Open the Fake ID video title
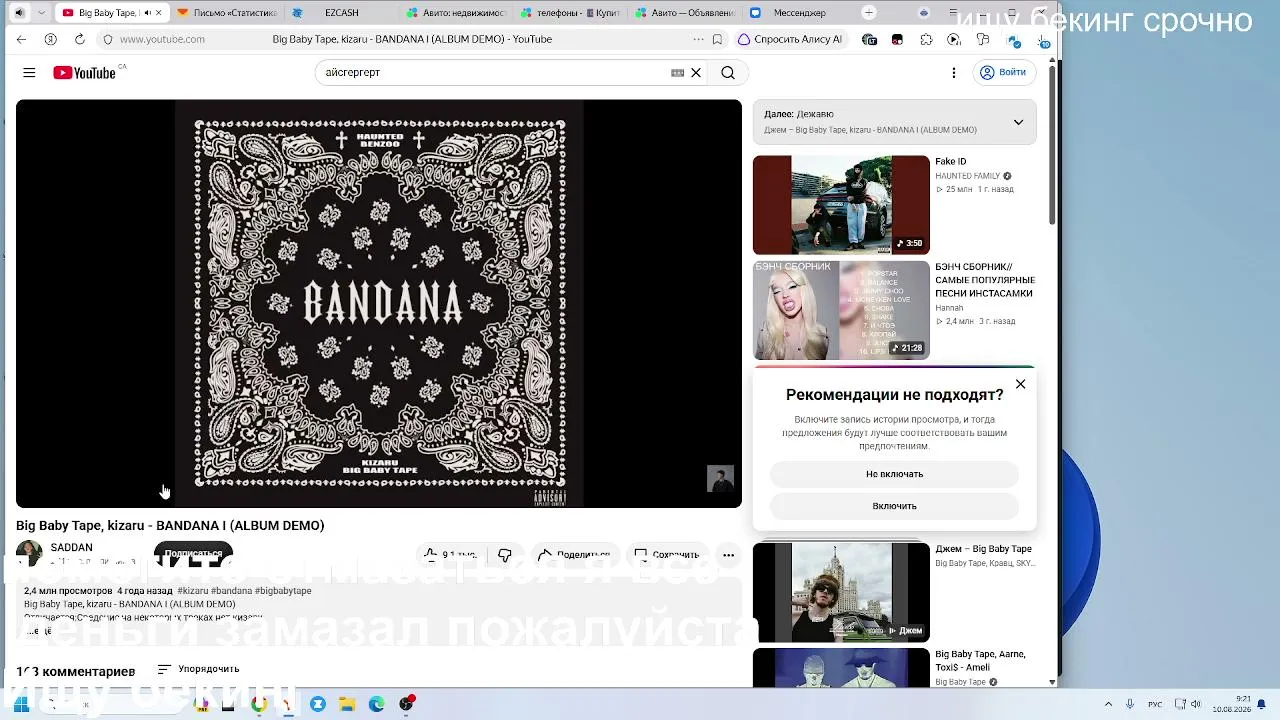 (x=951, y=161)
